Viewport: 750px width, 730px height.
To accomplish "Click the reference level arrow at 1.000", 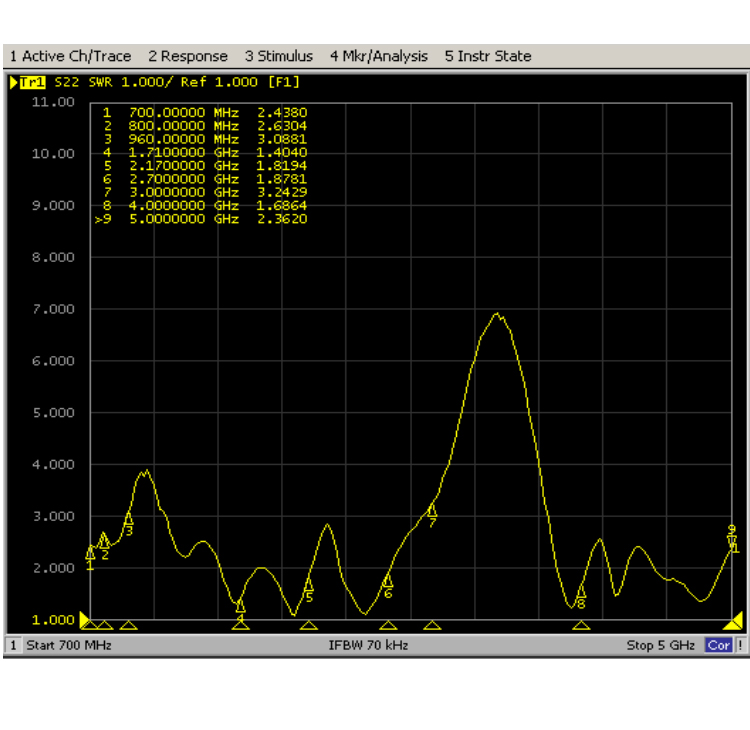I will coord(85,619).
